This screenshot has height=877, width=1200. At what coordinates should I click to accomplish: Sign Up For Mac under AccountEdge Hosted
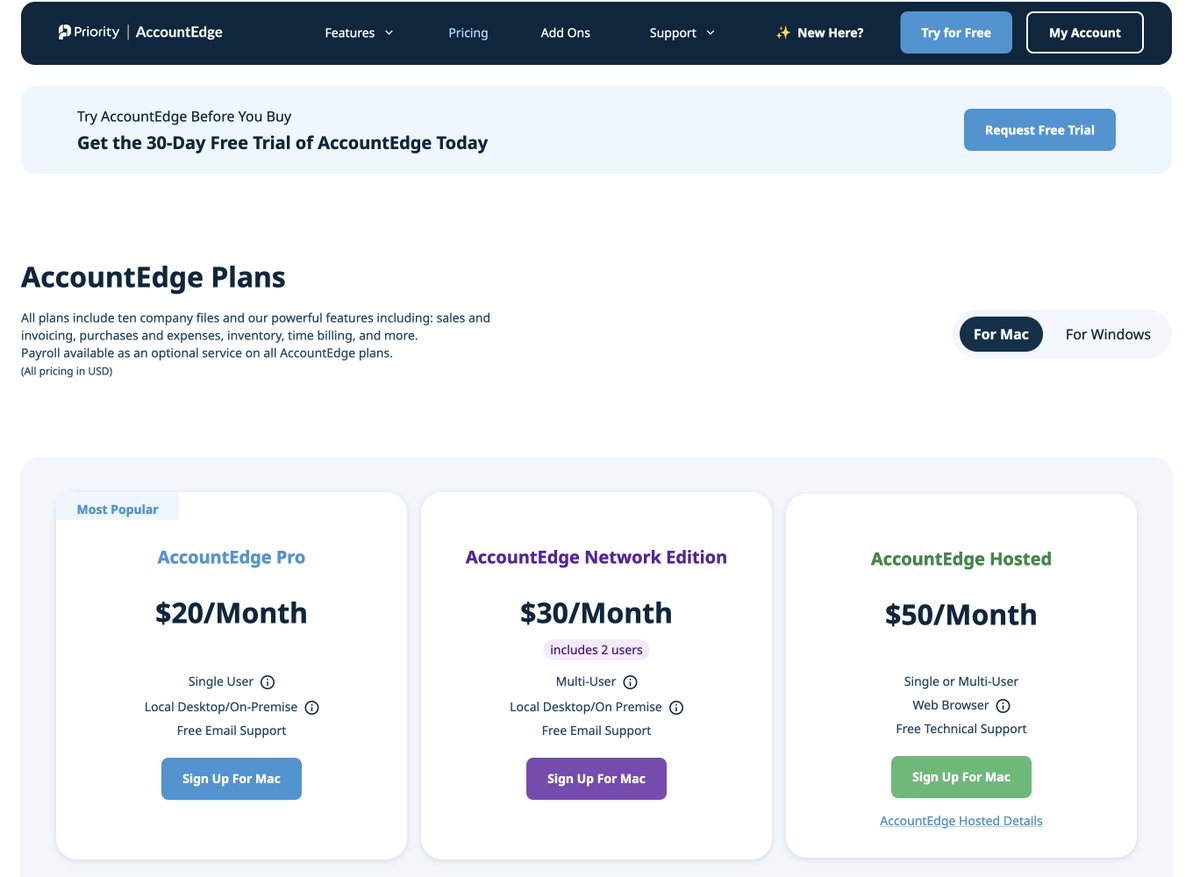coord(961,777)
